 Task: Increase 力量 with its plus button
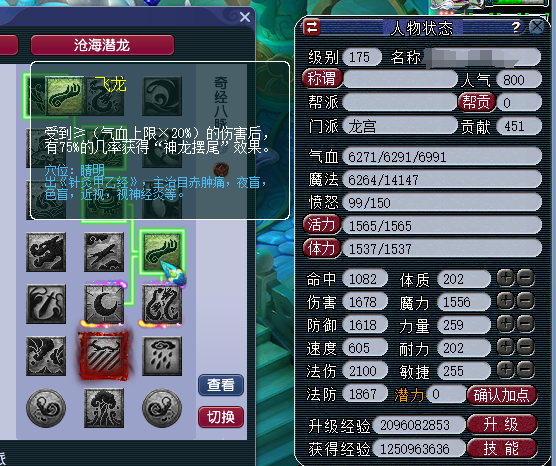point(505,324)
